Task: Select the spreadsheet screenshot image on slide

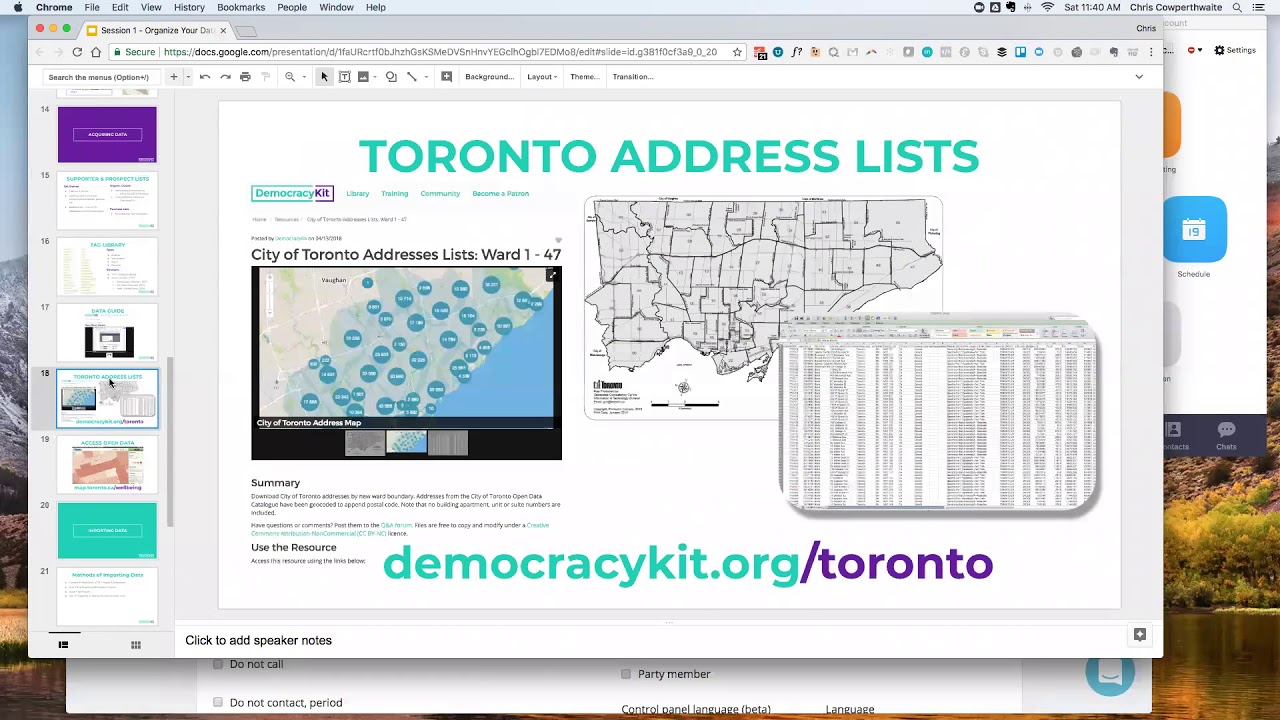Action: tap(939, 415)
